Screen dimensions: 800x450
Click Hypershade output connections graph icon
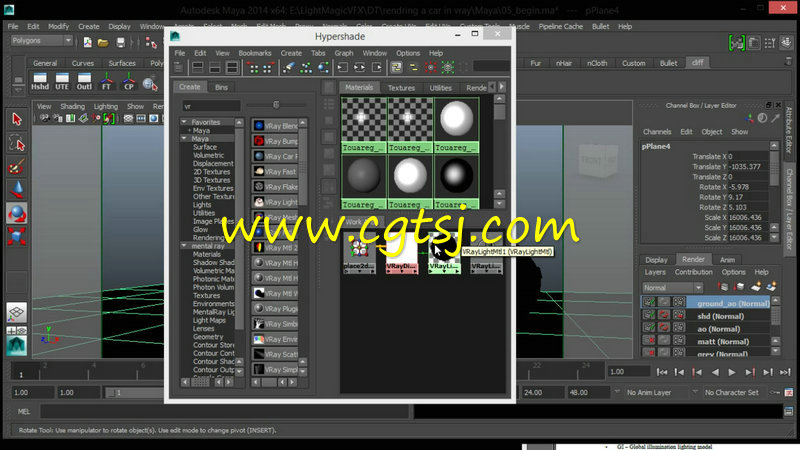pos(377,67)
